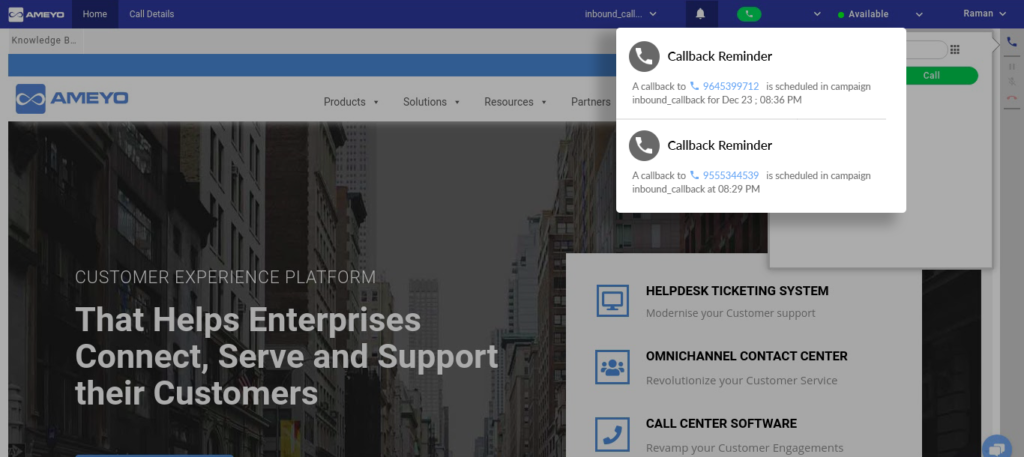Click the first Callback Reminder title
This screenshot has width=1024, height=457.
coord(720,56)
